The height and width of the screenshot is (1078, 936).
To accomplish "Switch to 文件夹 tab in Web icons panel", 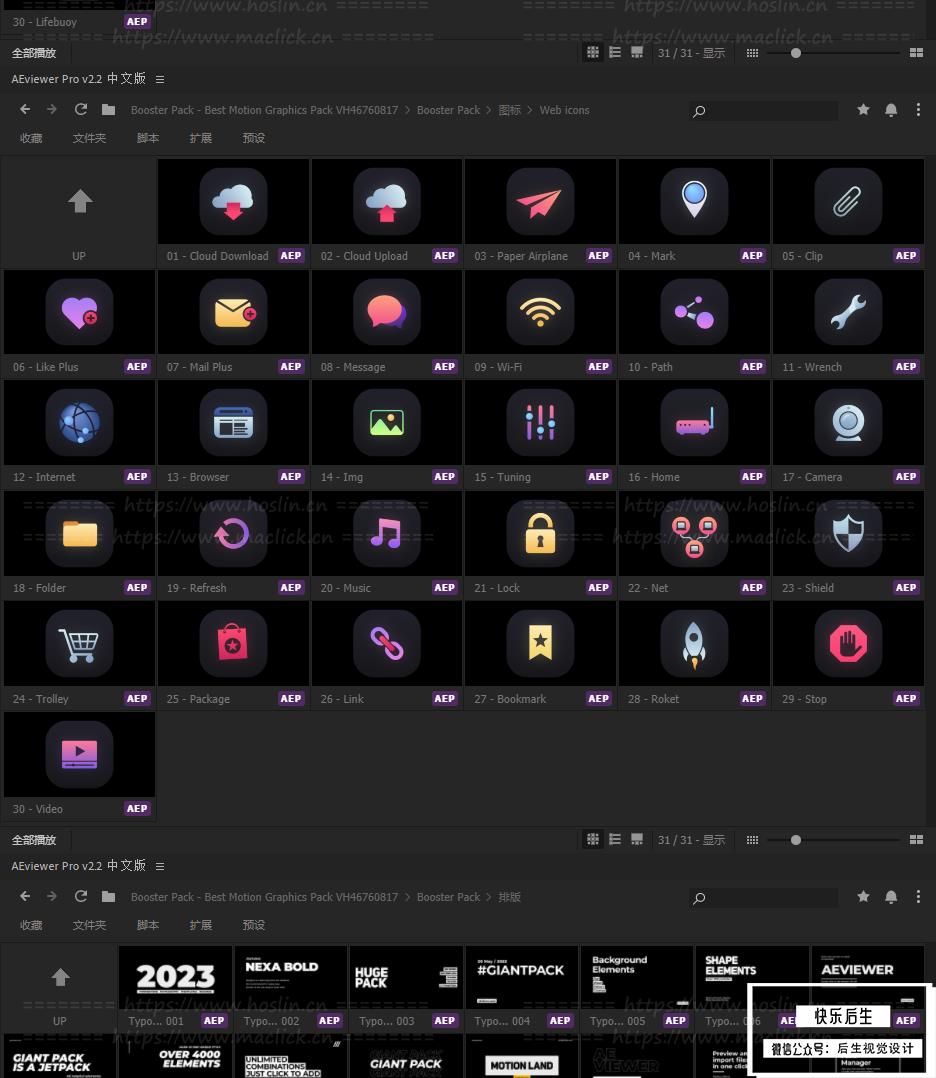I will (x=89, y=138).
